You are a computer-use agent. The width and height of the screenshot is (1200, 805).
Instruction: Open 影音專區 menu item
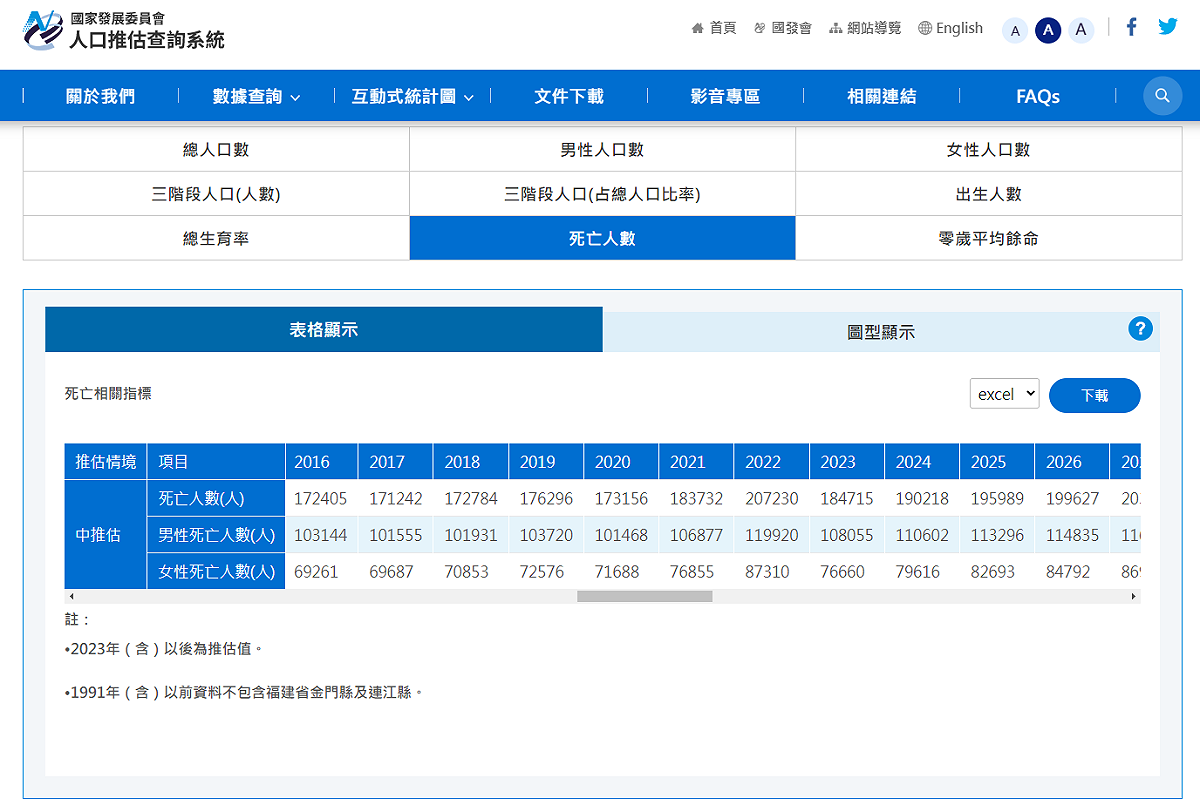[725, 96]
